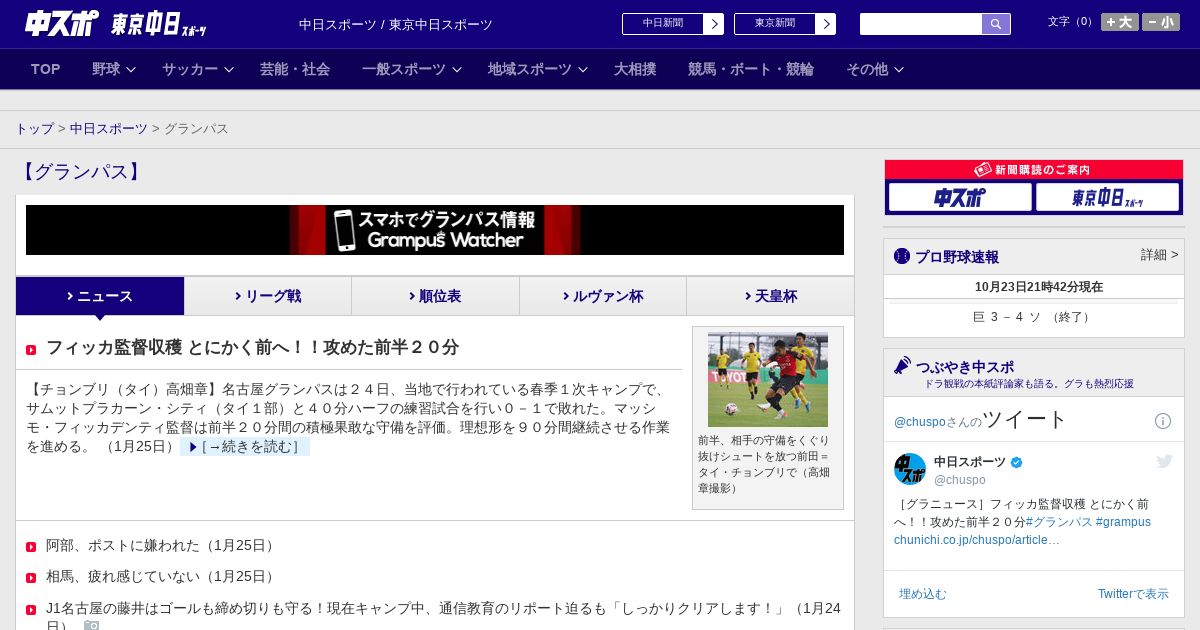1200x630 pixels.
Task: Expand the 地域スポーツ navigation menu
Action: tap(537, 69)
